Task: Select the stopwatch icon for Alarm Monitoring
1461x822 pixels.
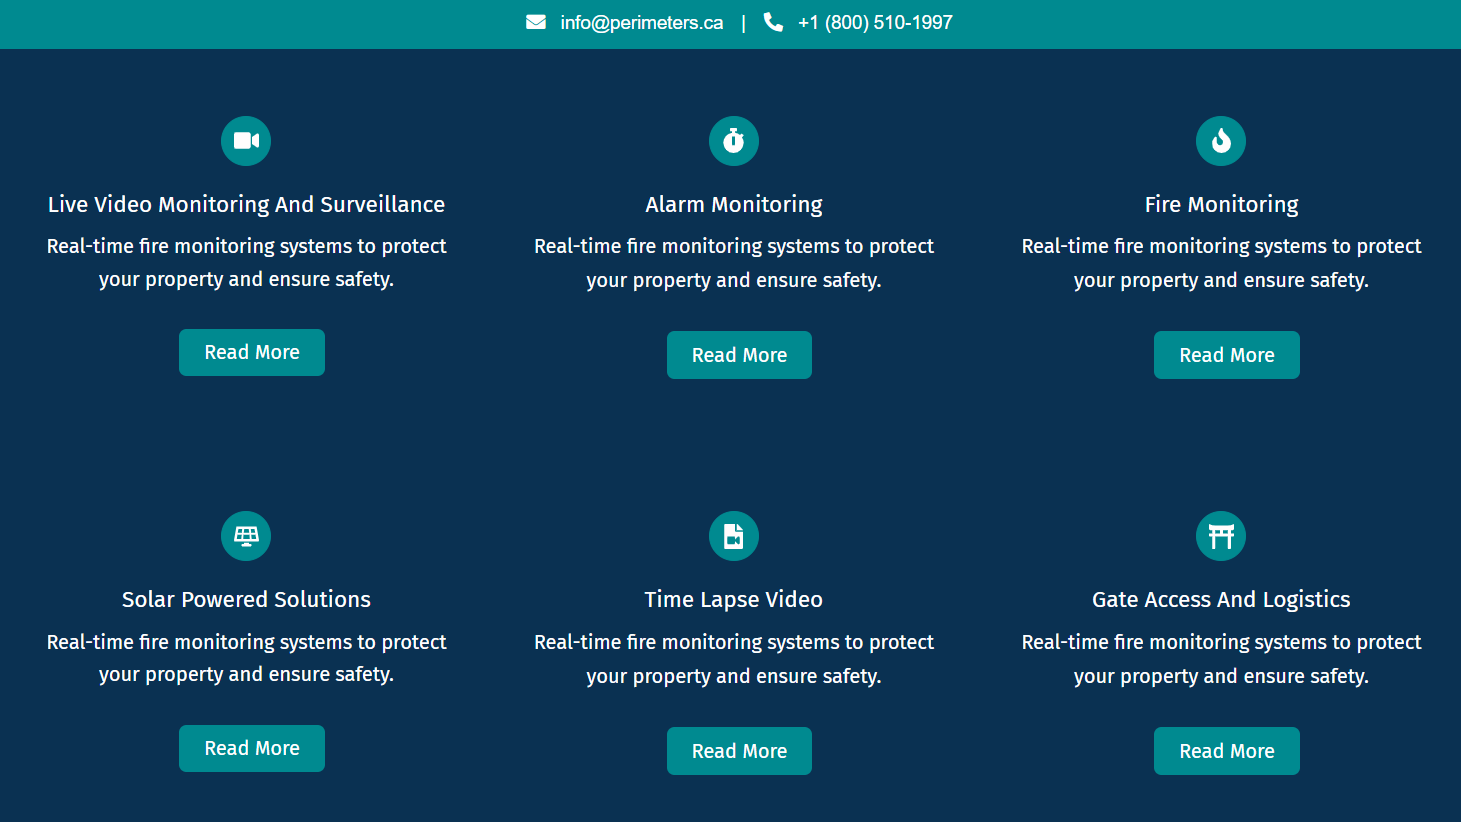Action: (733, 141)
